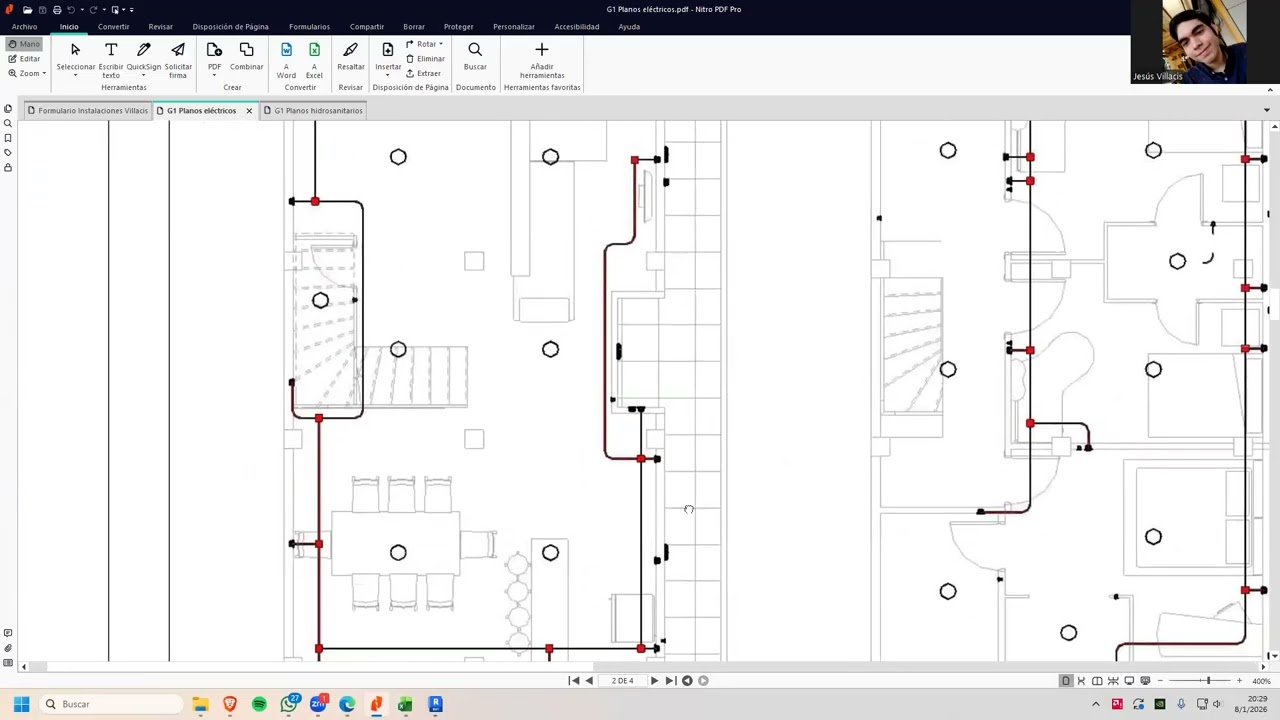Viewport: 1280px width, 720px height.
Task: Click the page number field 2 DE 4
Action: [x=622, y=681]
